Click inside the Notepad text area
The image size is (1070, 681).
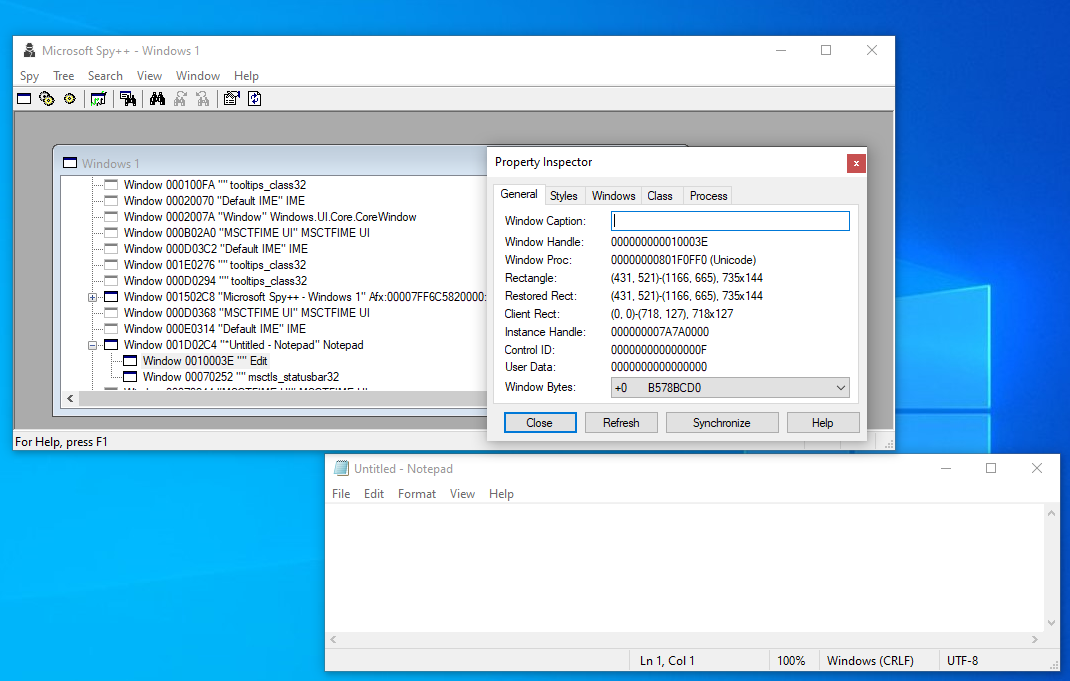coord(684,568)
